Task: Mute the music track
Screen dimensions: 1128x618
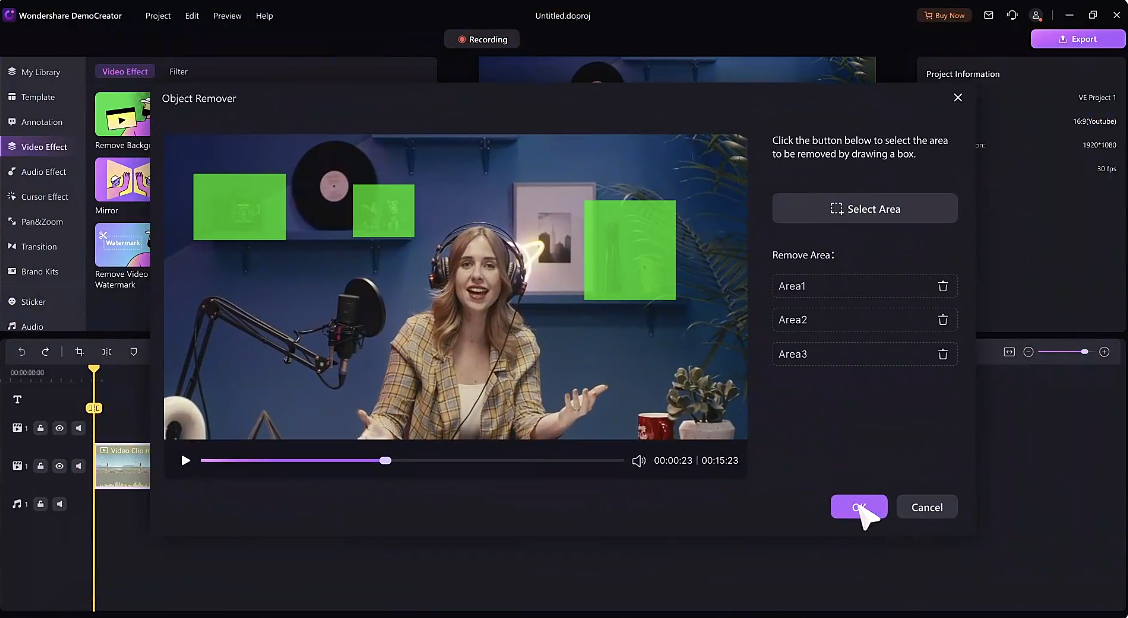Action: point(60,504)
